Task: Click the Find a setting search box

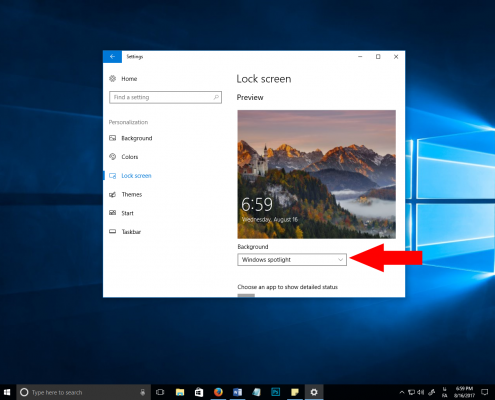Action: (x=165, y=97)
